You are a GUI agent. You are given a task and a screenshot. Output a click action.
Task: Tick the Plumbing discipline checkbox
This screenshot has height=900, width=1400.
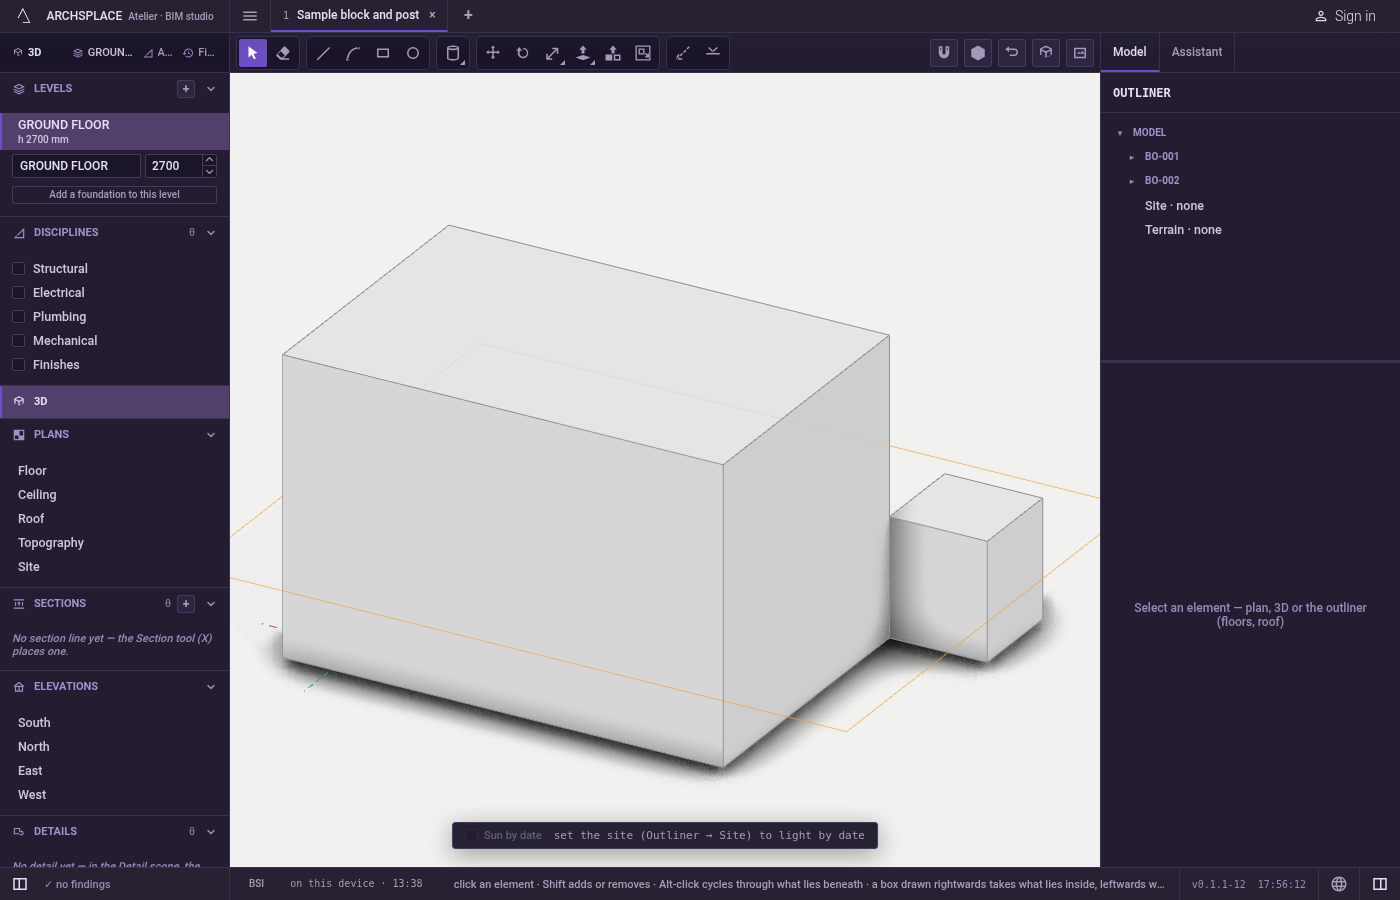pyautogui.click(x=18, y=317)
